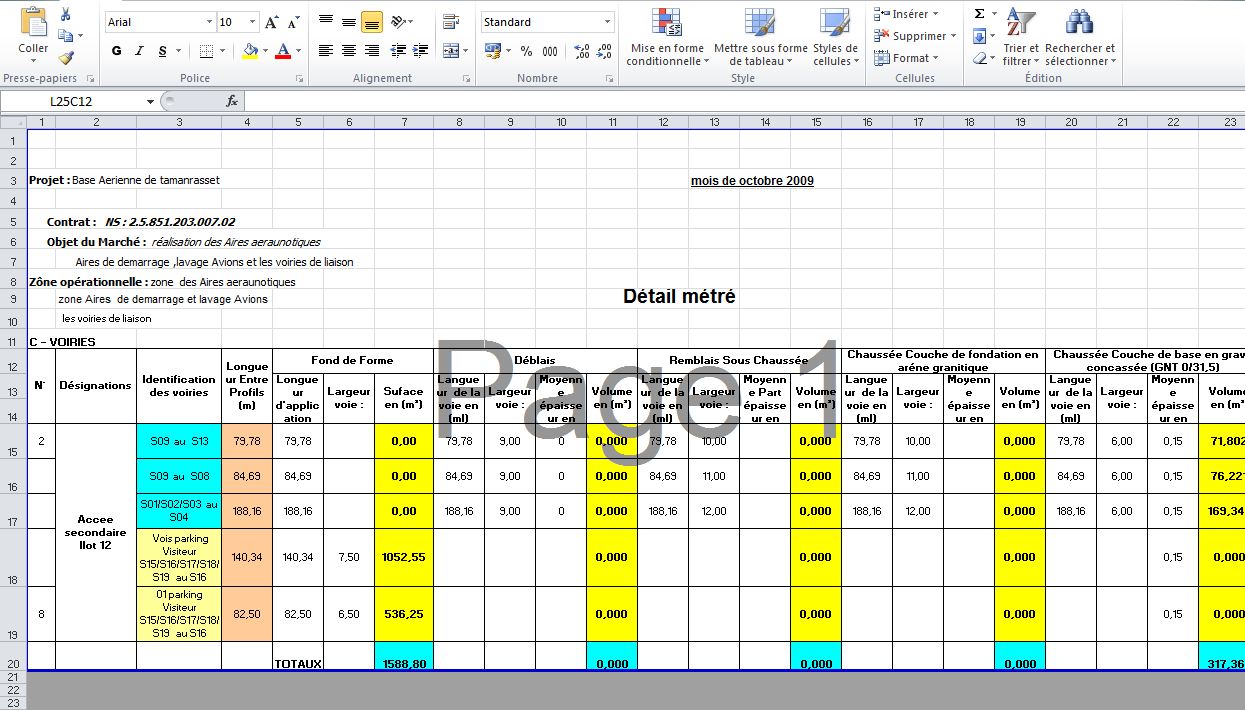Apply percent style from Nombre group
The image size is (1245, 710).
526,50
